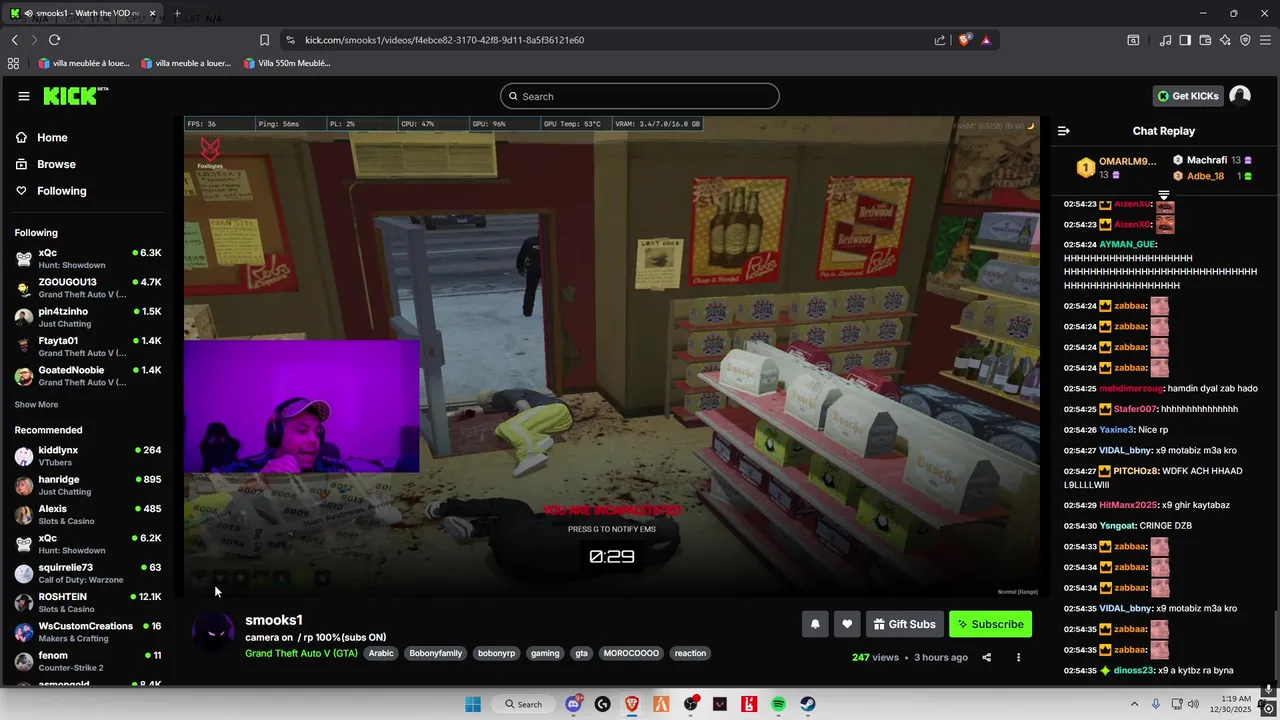Image resolution: width=1280 pixels, height=720 pixels.
Task: Open the 'Villa 550m Meublé' bookmark
Action: tap(286, 63)
